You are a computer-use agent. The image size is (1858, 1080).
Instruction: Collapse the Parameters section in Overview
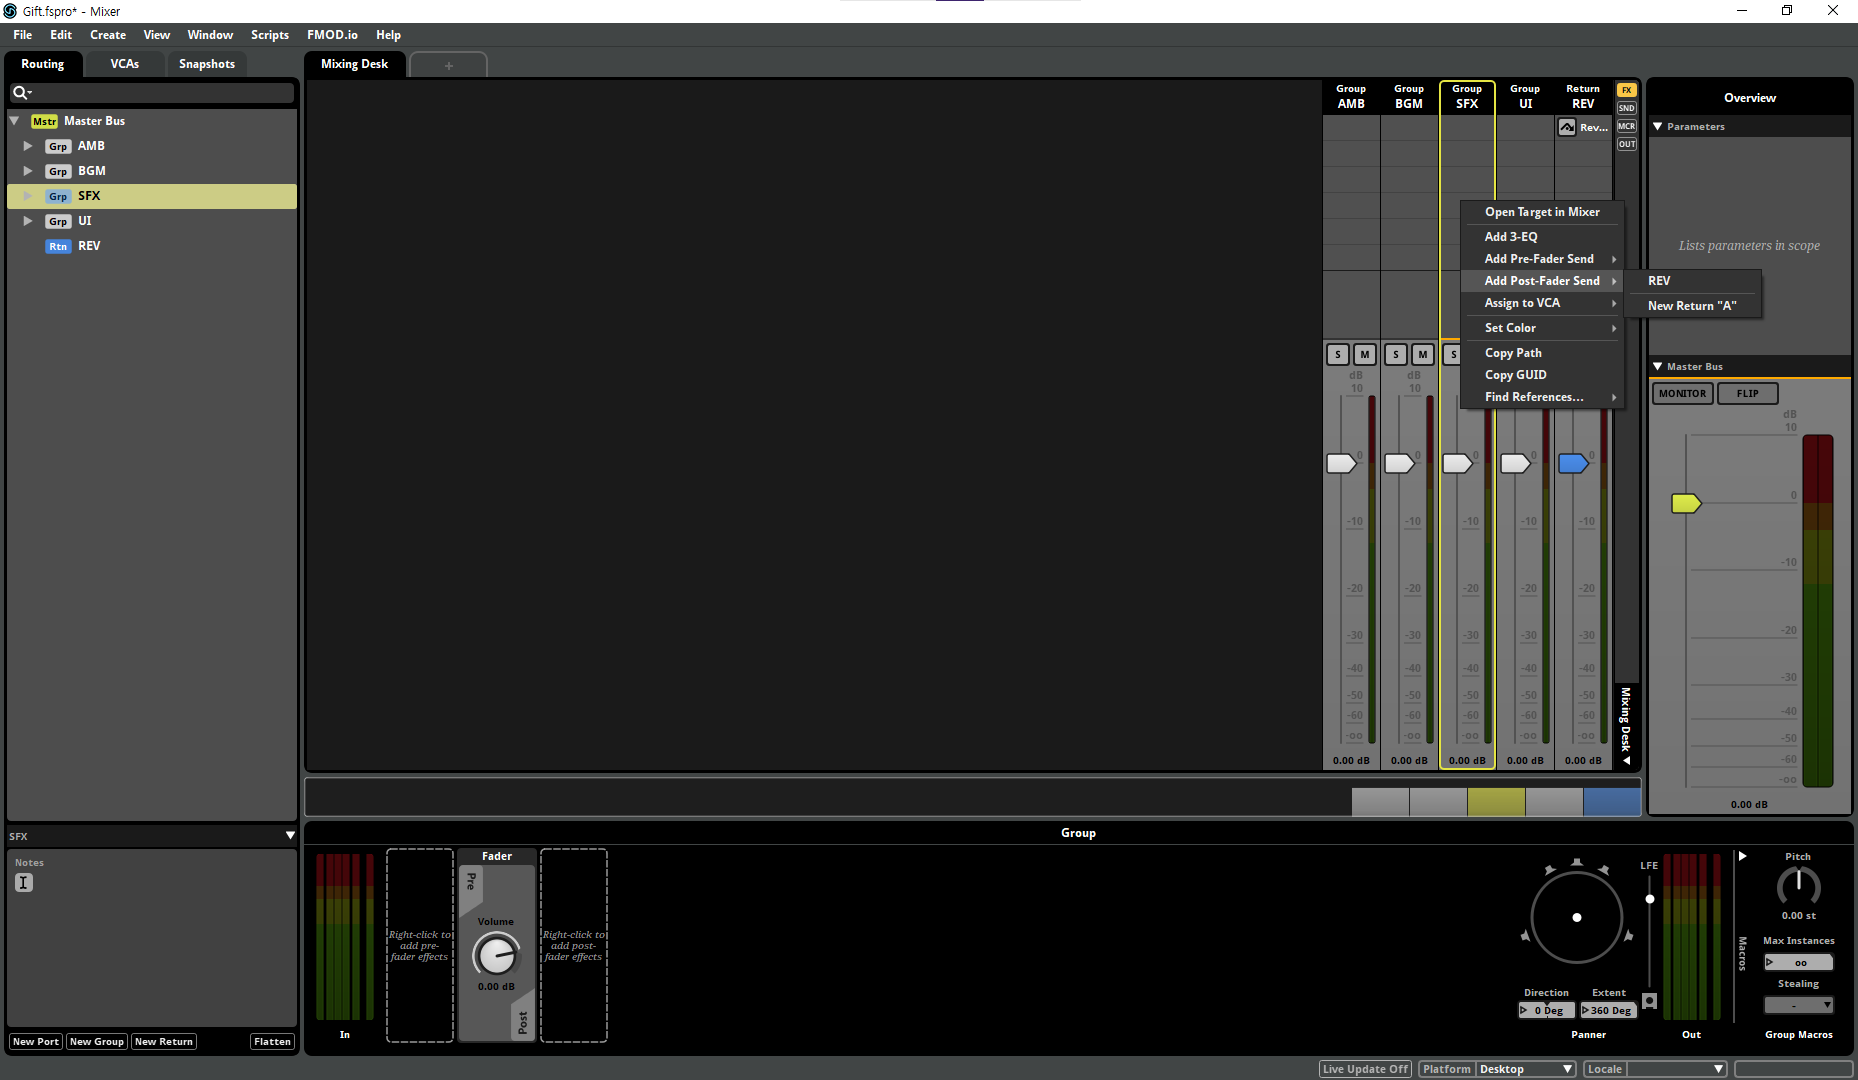click(x=1658, y=127)
